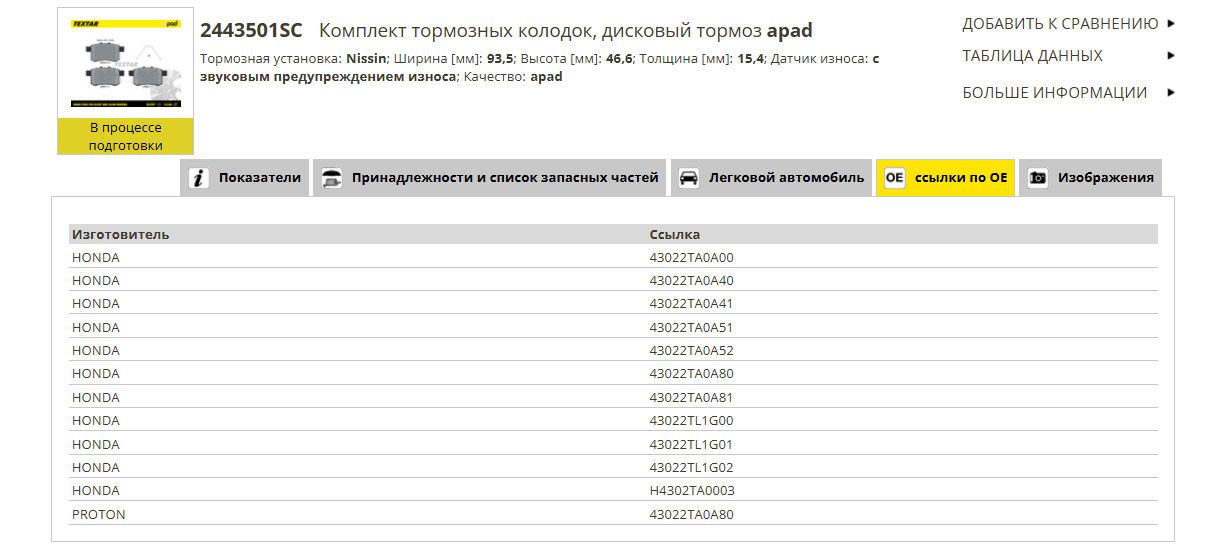Click ДОБАВИТЬ К СРАВНЕНИЮ link

tap(1060, 23)
